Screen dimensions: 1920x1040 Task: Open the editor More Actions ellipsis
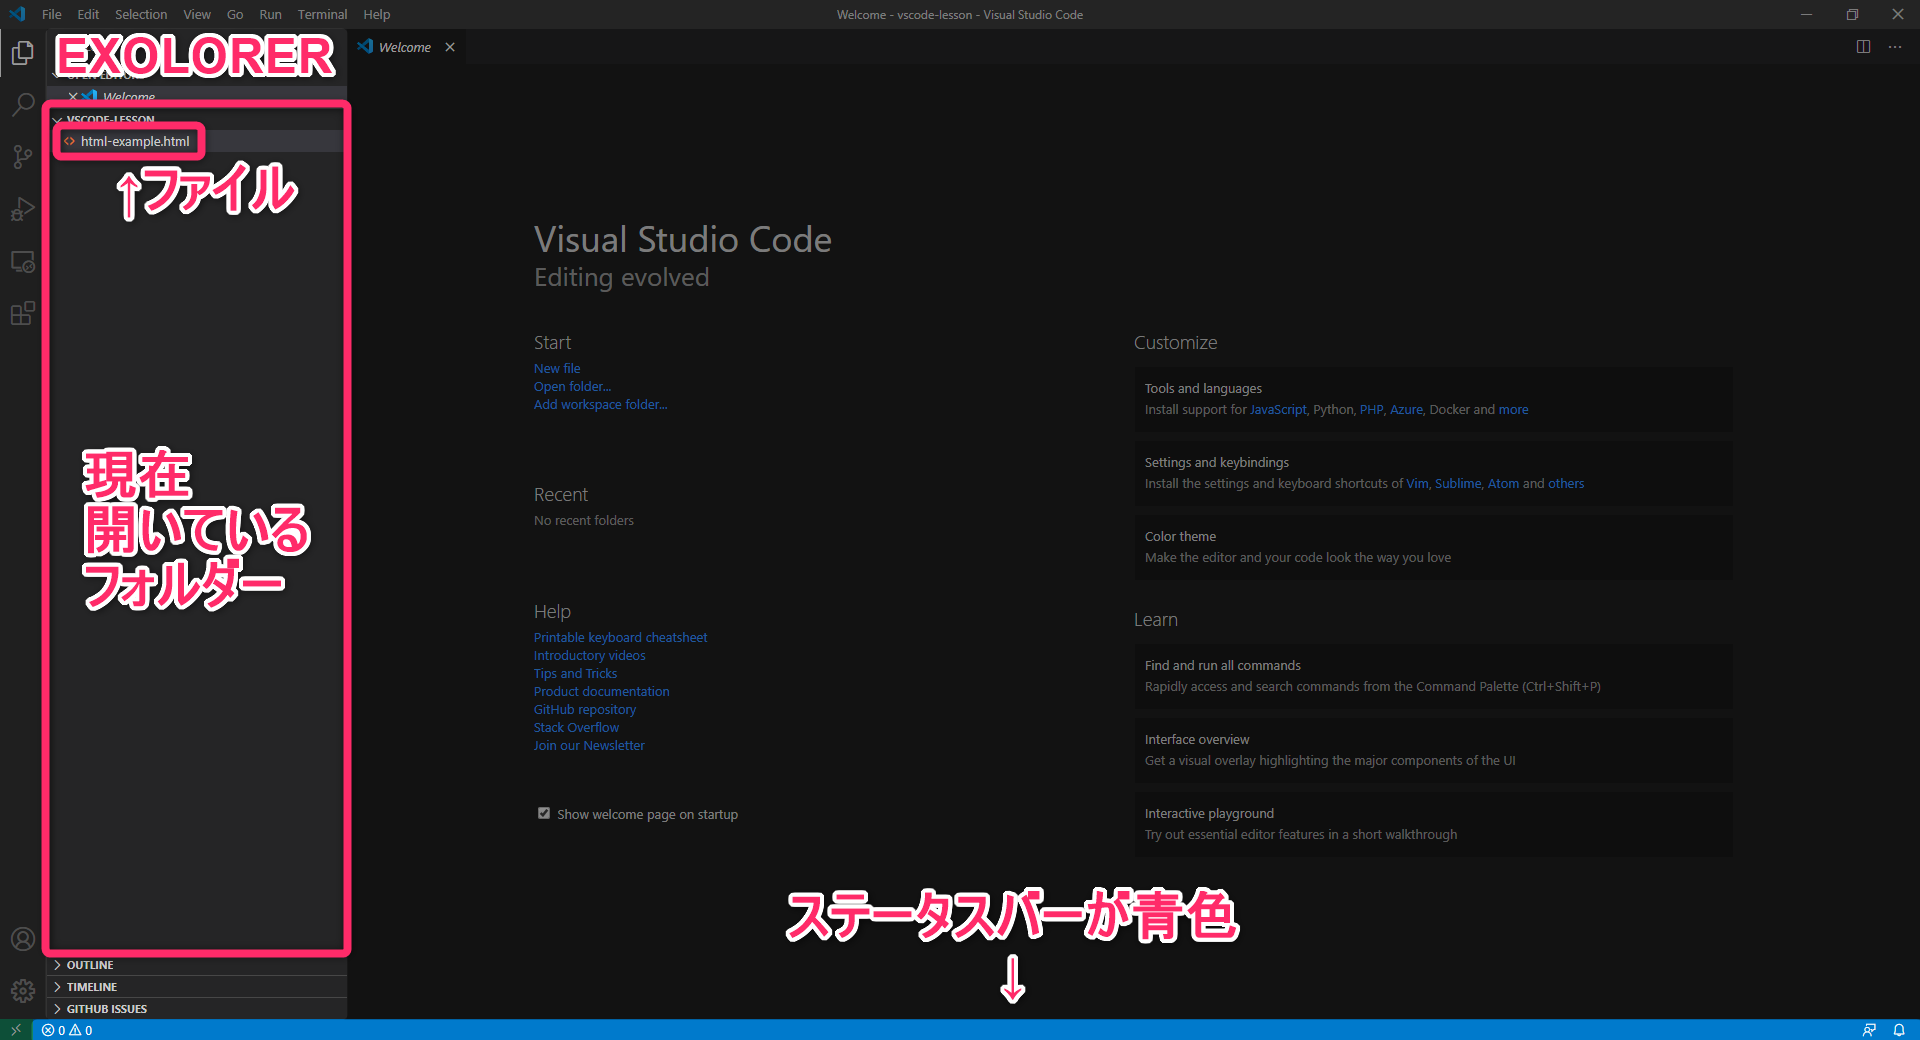click(1895, 47)
